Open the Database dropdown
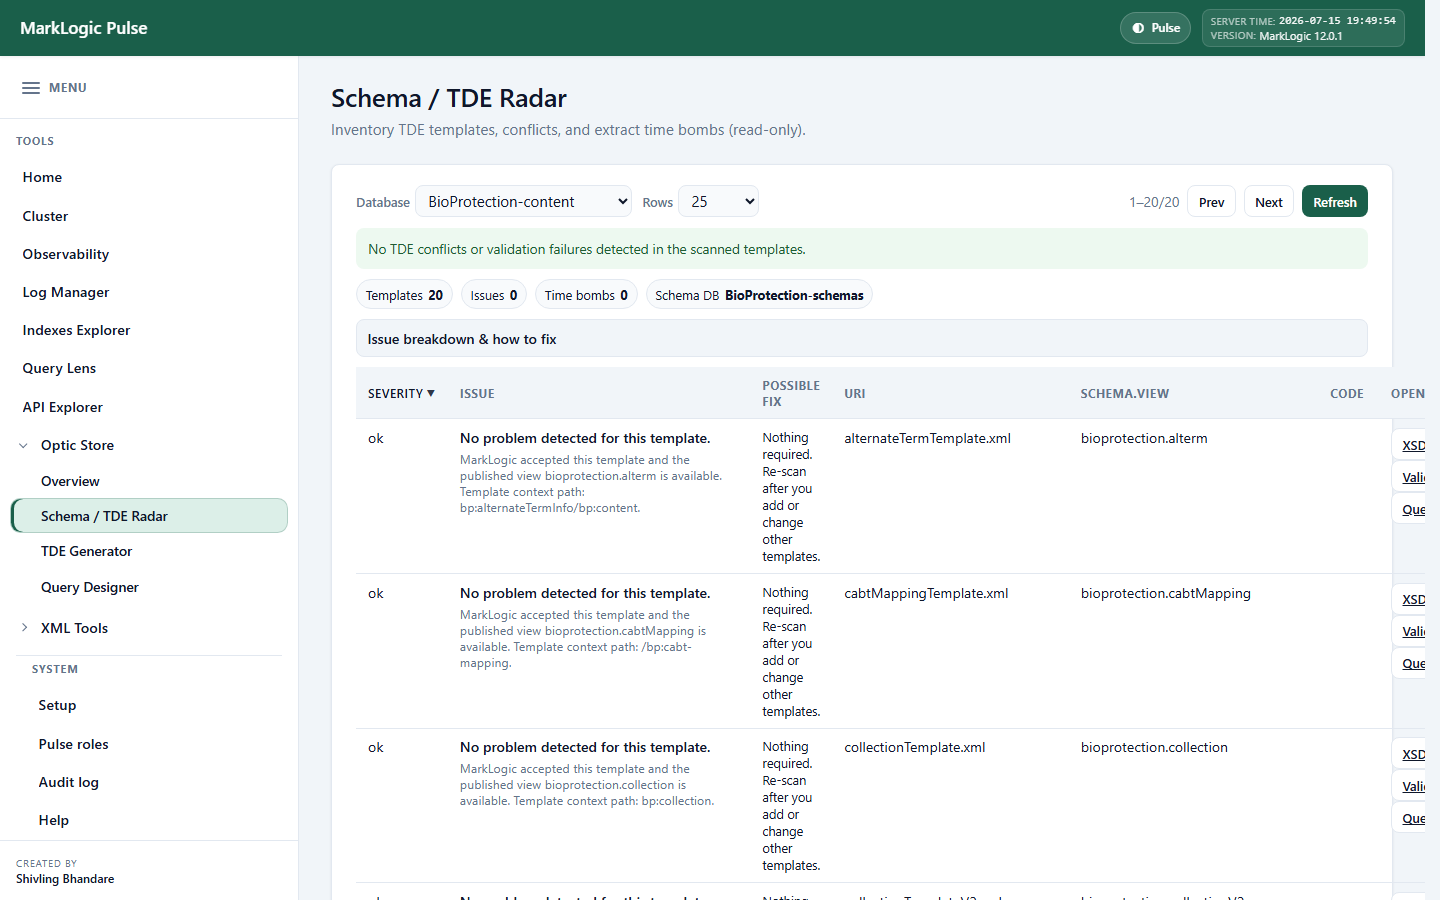Image resolution: width=1440 pixels, height=900 pixels. pyautogui.click(x=523, y=201)
